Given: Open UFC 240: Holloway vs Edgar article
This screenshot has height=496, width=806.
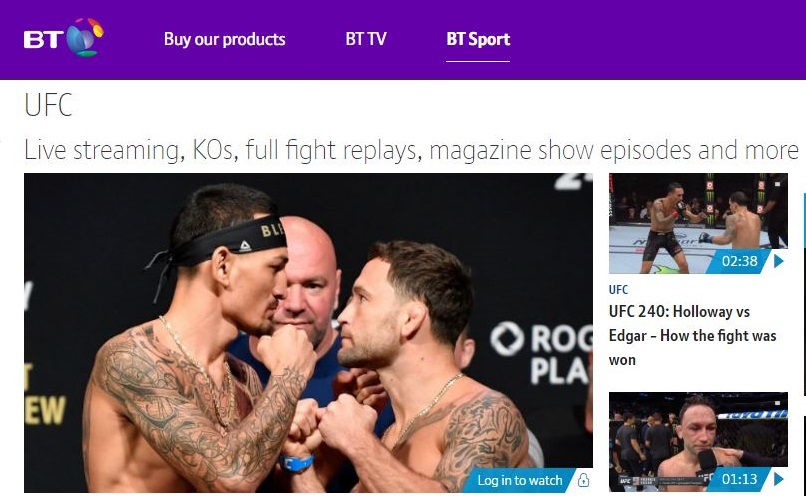Looking at the screenshot, I should [692, 336].
